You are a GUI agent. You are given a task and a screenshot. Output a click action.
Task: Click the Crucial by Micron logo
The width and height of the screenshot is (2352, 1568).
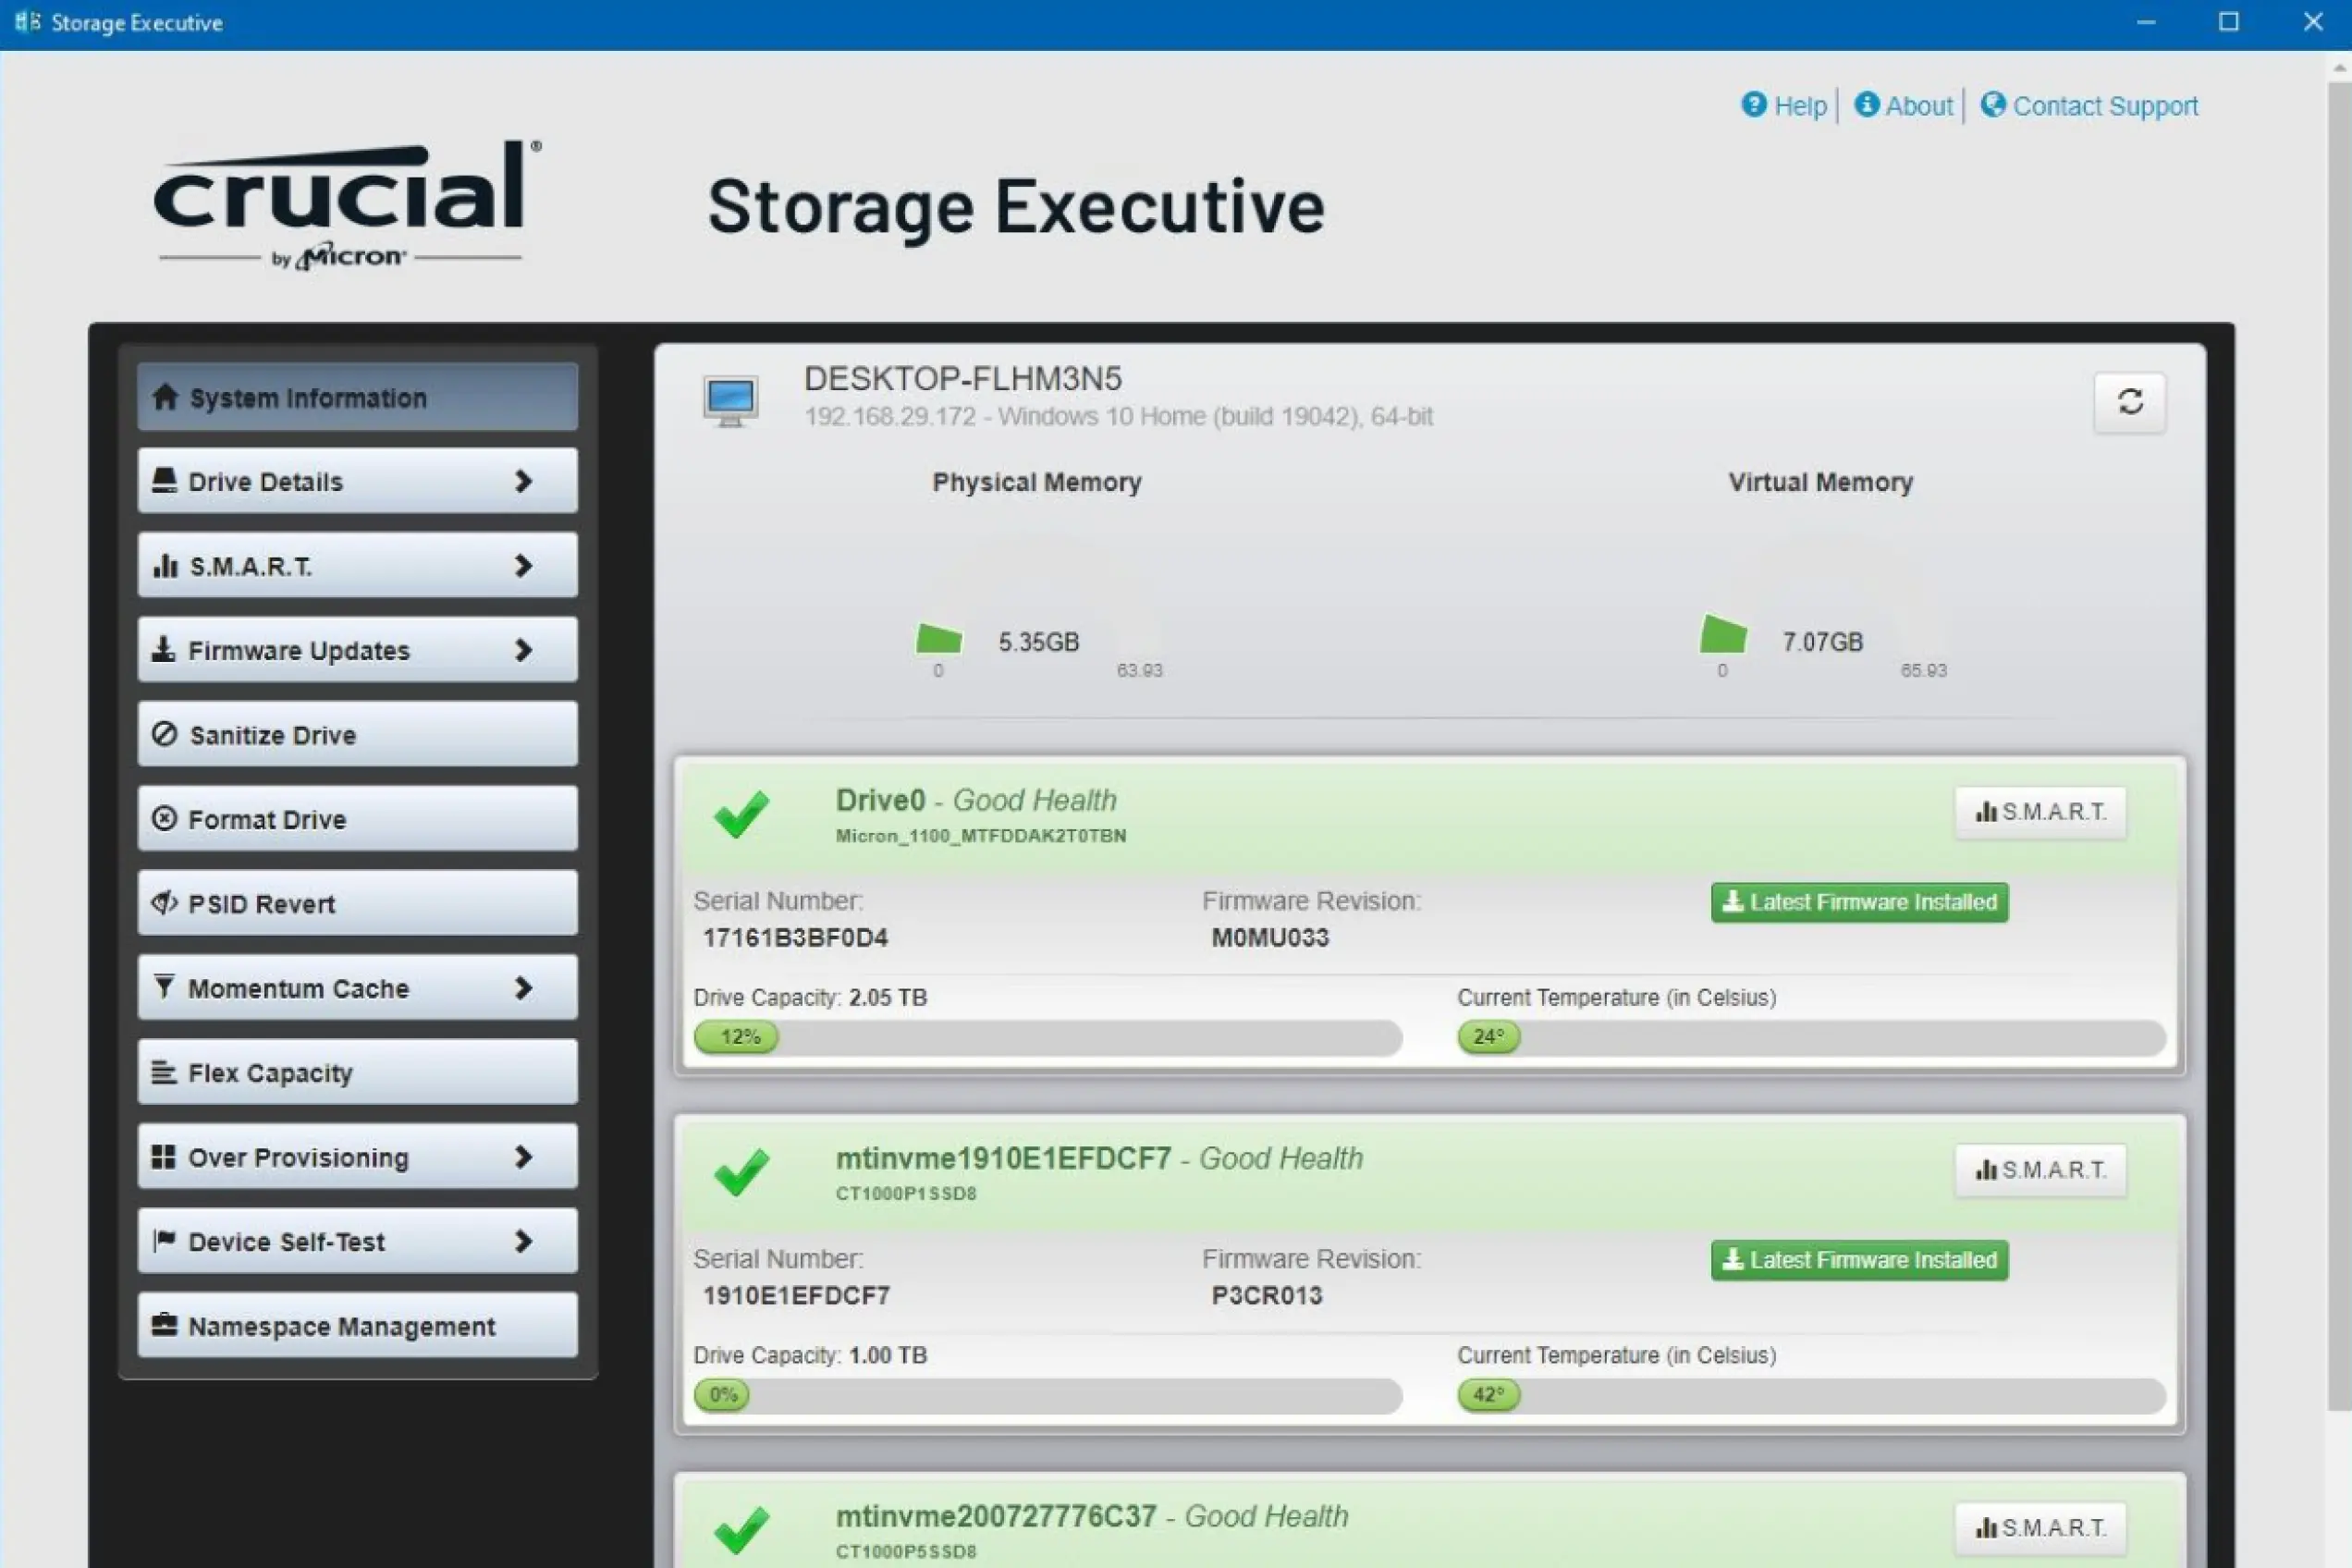(x=345, y=205)
